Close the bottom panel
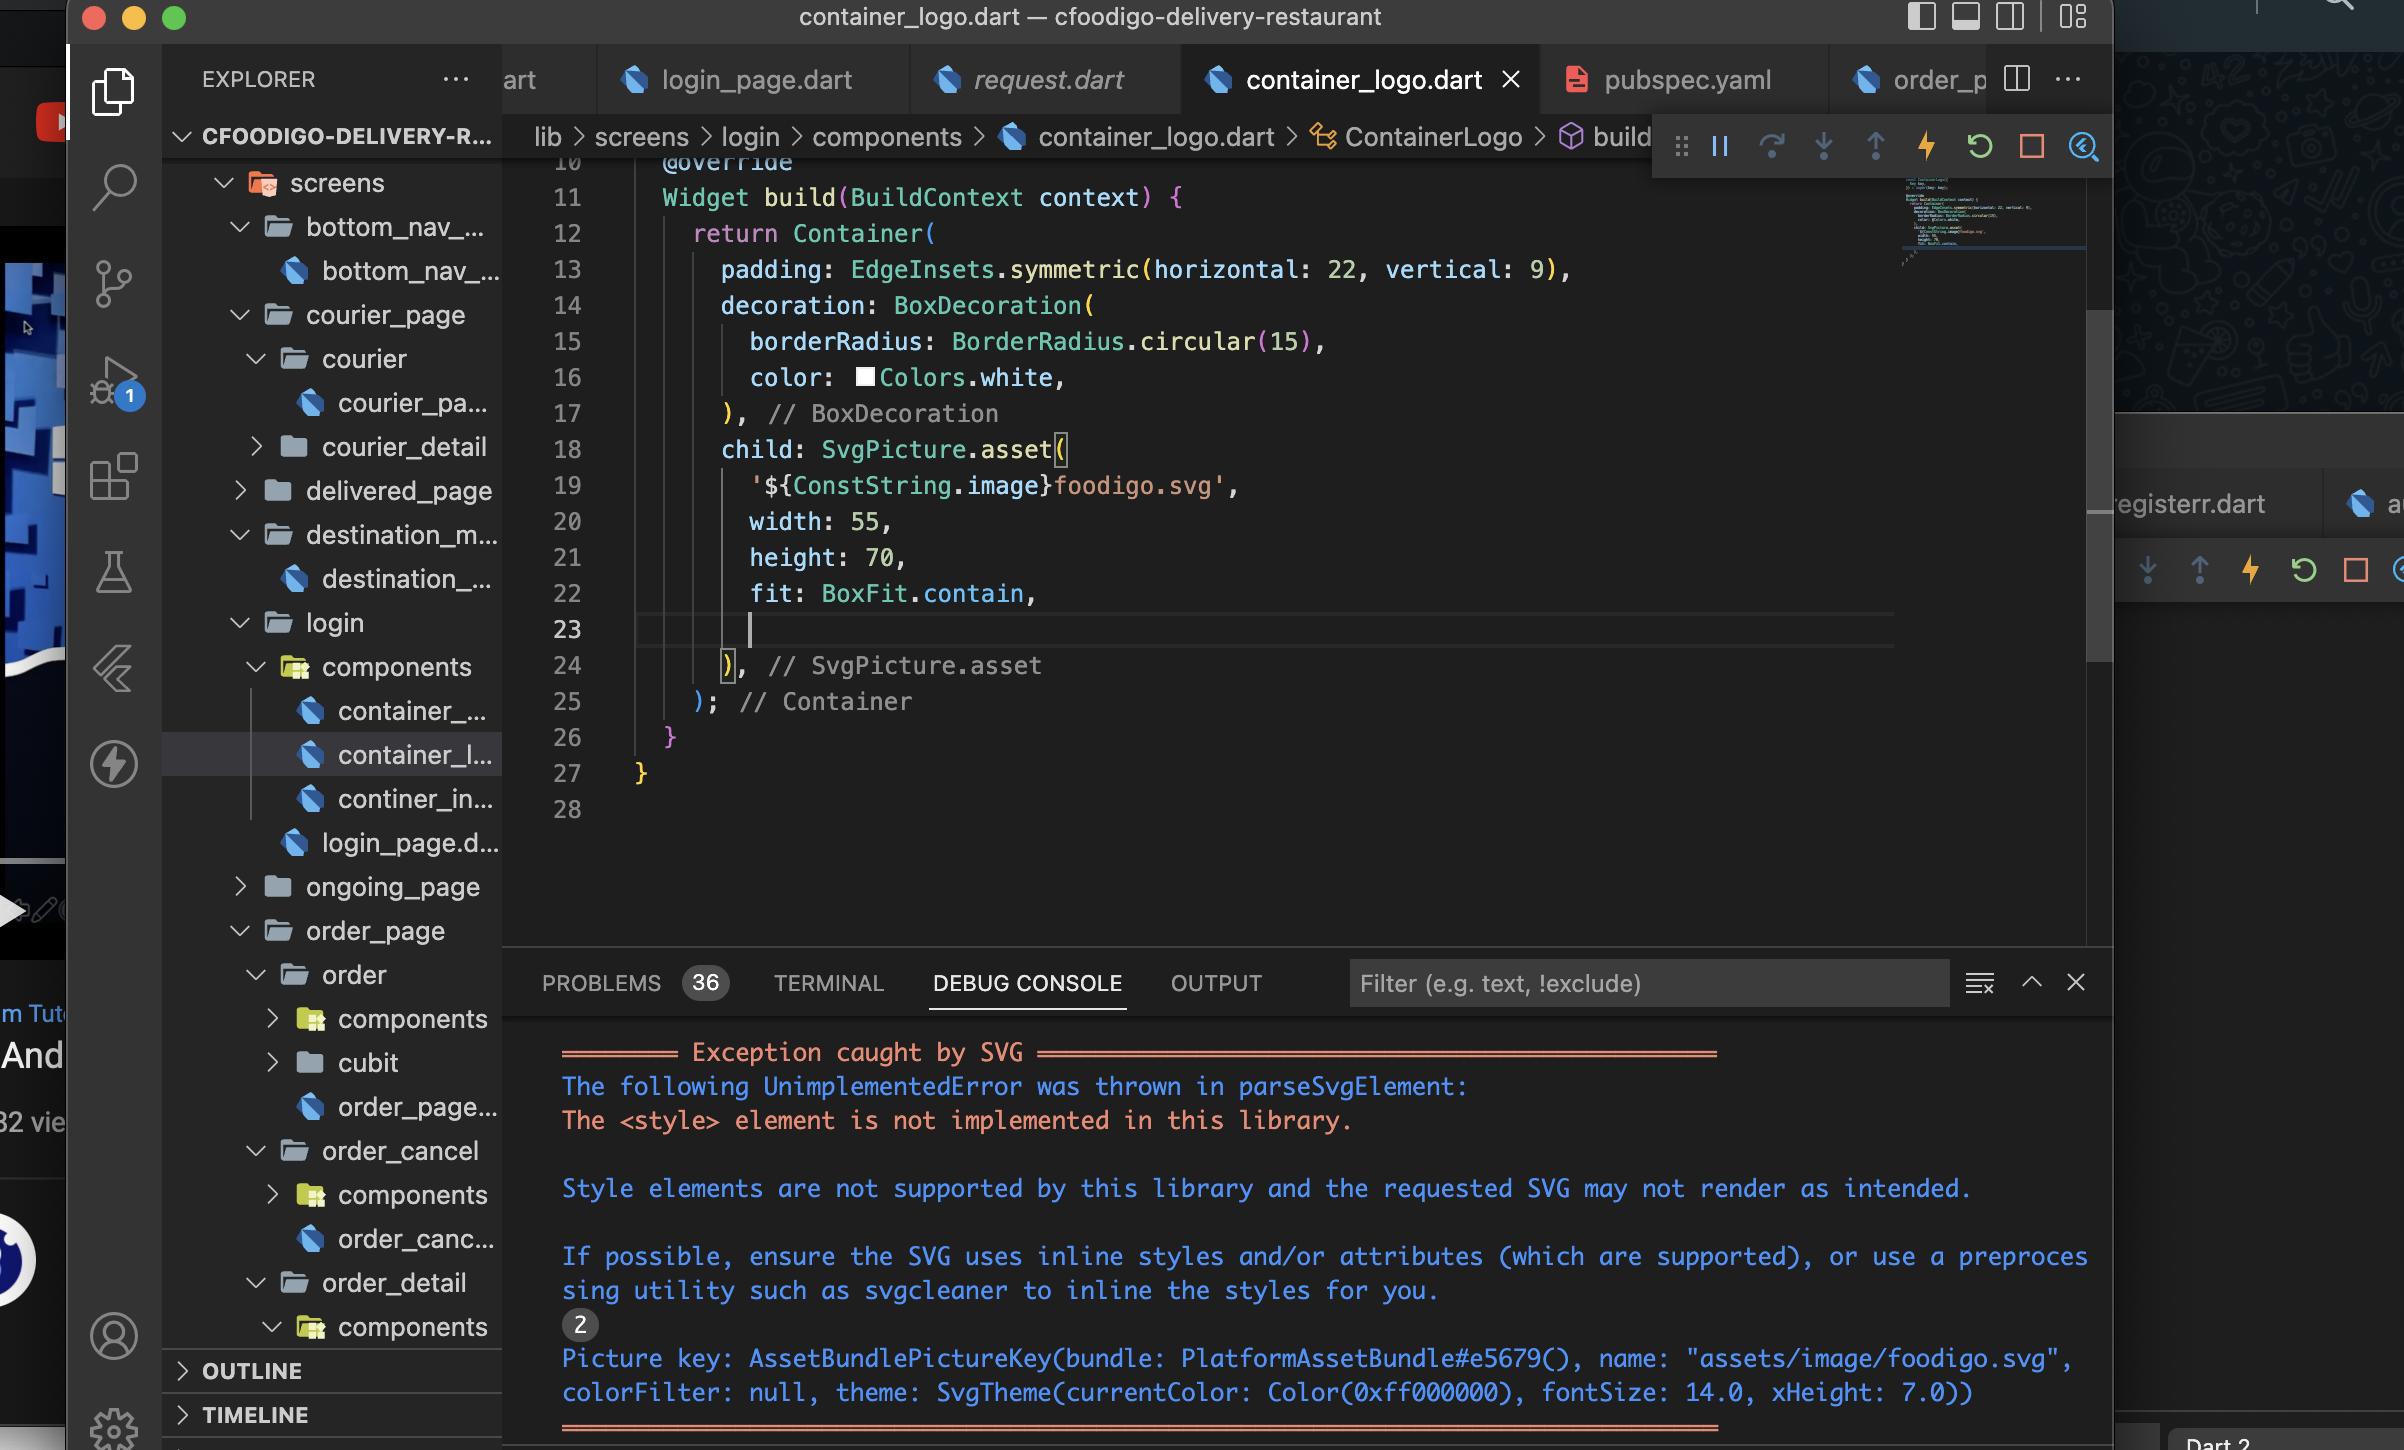The image size is (2404, 1450). (2076, 982)
